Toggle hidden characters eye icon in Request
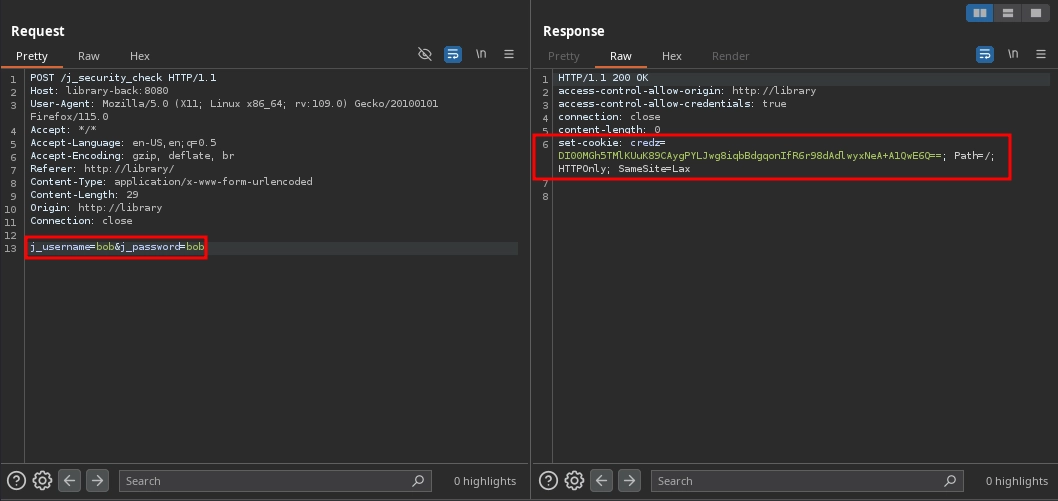Viewport: 1058px width, 501px height. coord(425,54)
